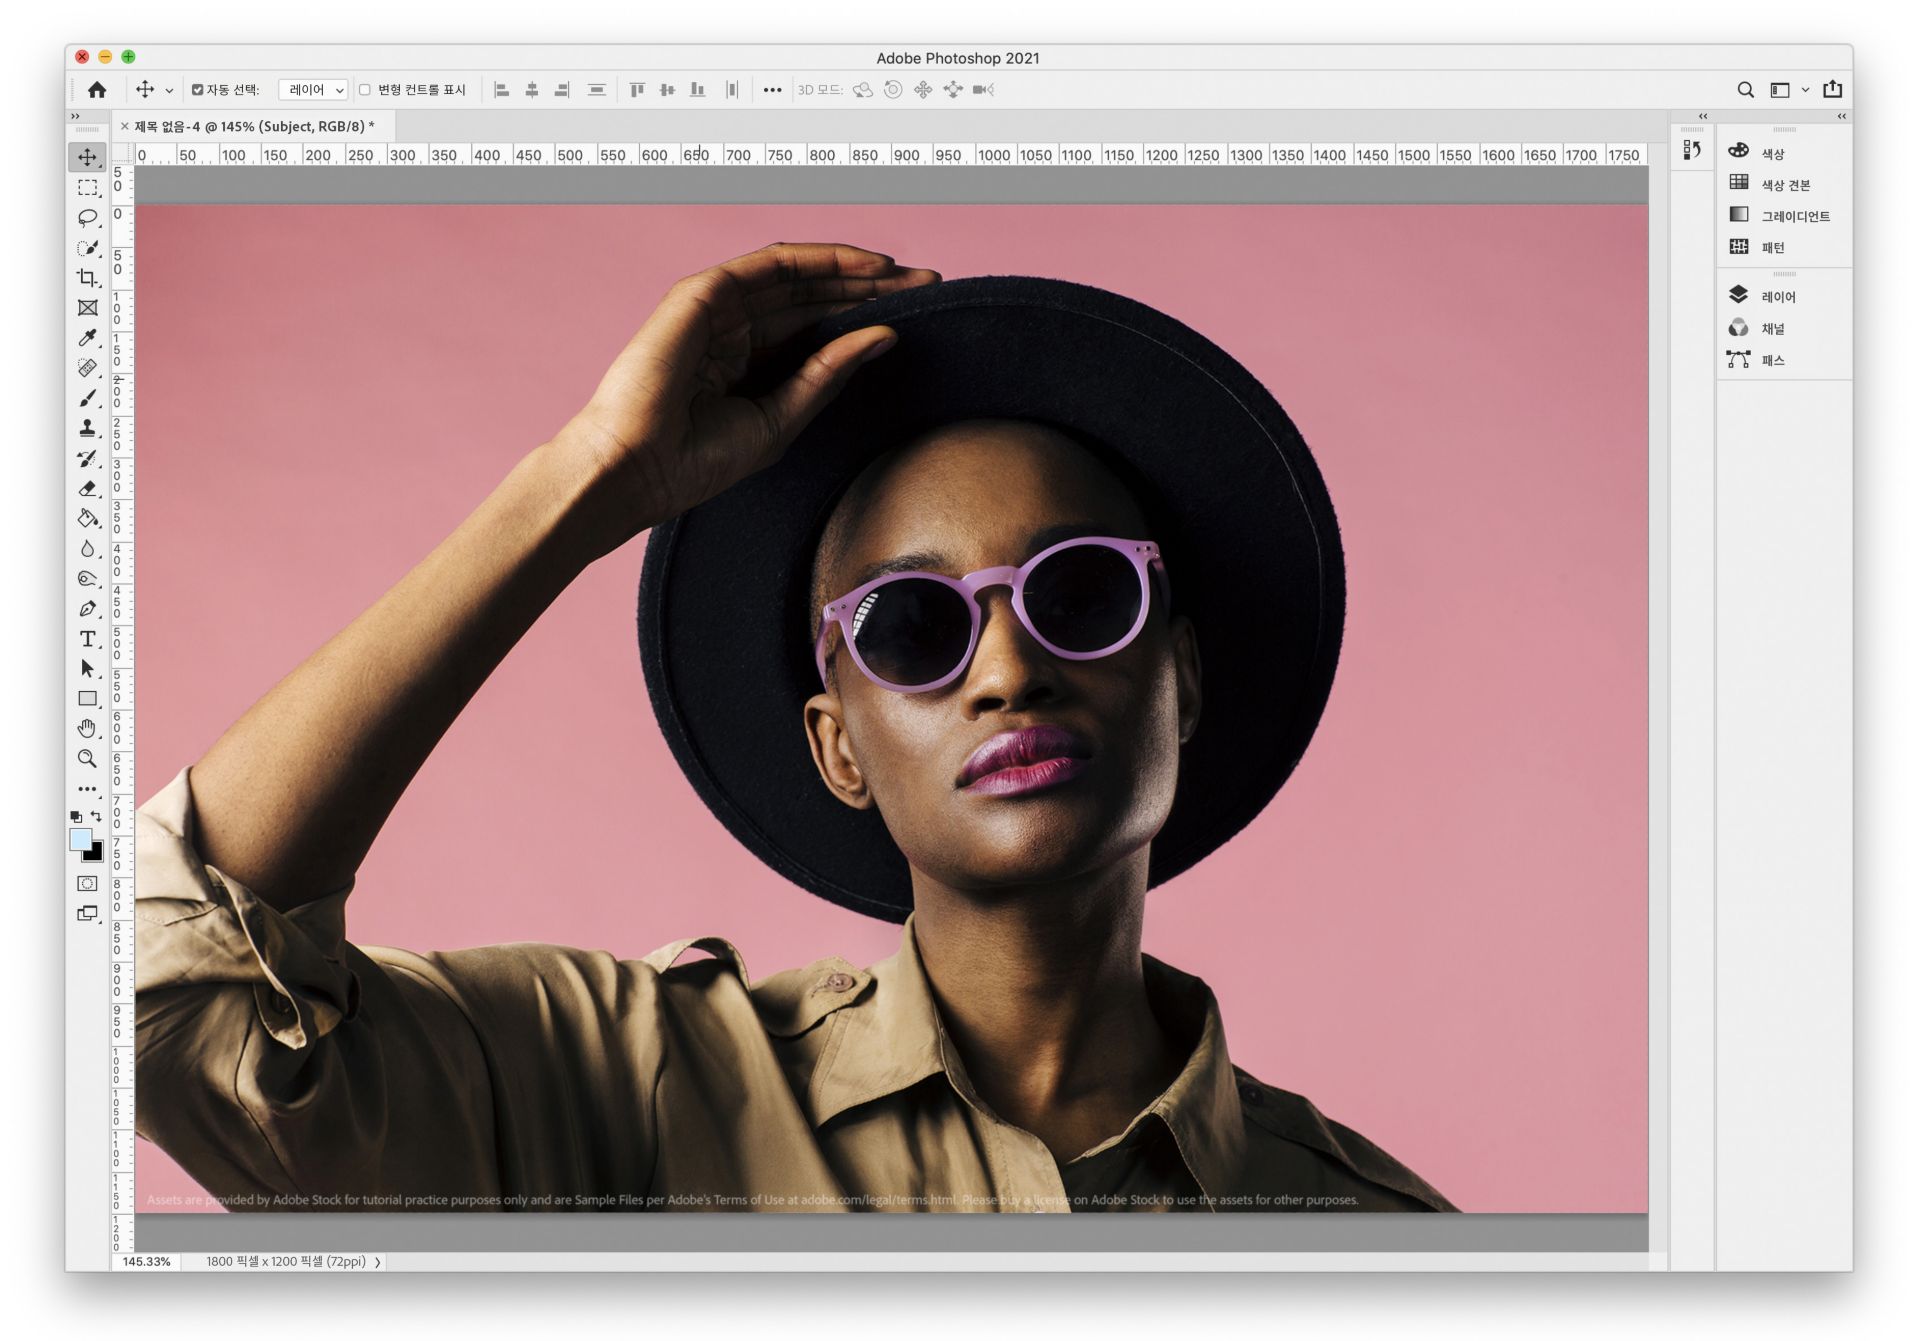Screen dimensions: 1920x1341
Task: Open the 레이어 auto-select dropdown
Action: [313, 90]
